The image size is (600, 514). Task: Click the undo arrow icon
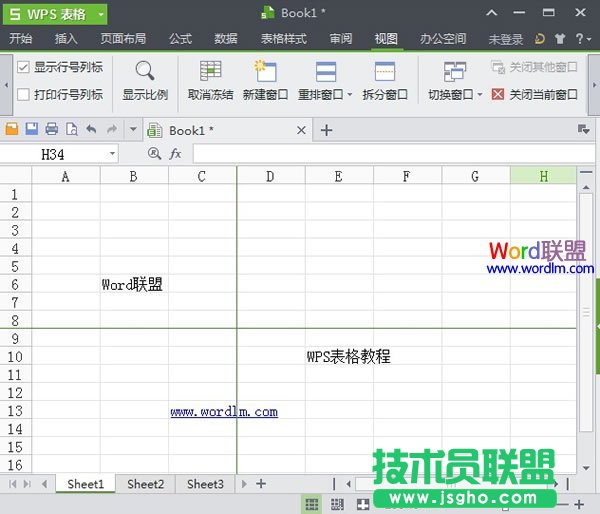pyautogui.click(x=91, y=129)
